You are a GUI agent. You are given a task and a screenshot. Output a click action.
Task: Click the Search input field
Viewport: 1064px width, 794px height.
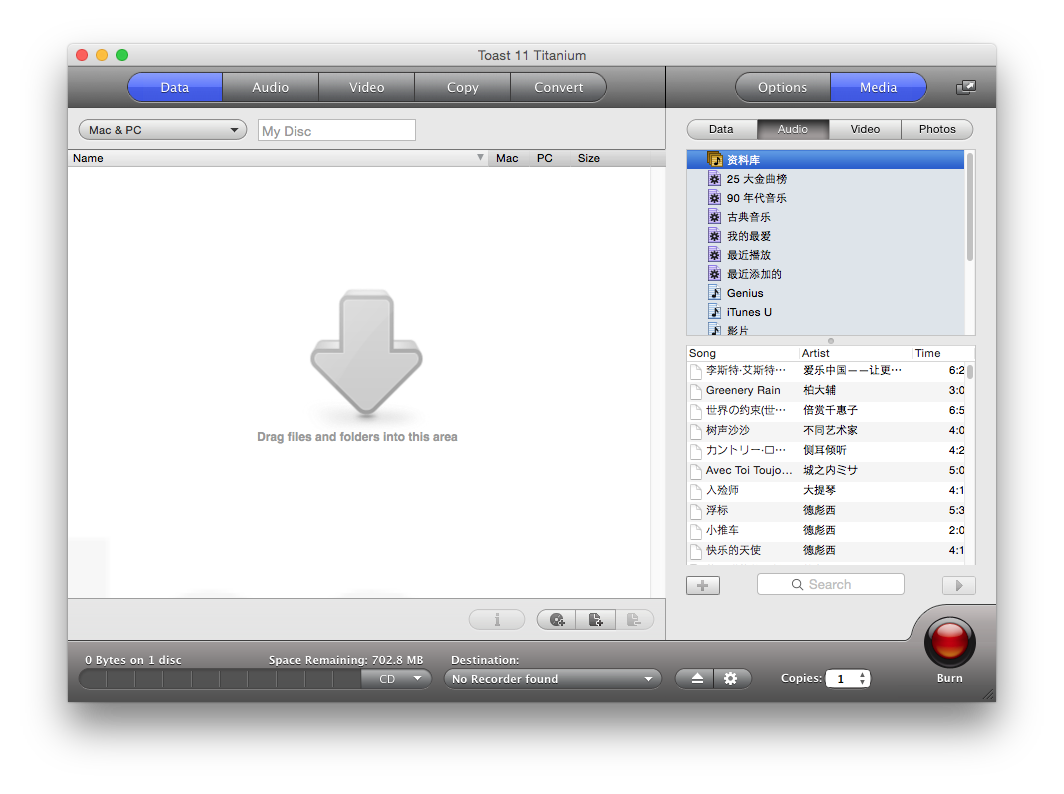(x=831, y=584)
